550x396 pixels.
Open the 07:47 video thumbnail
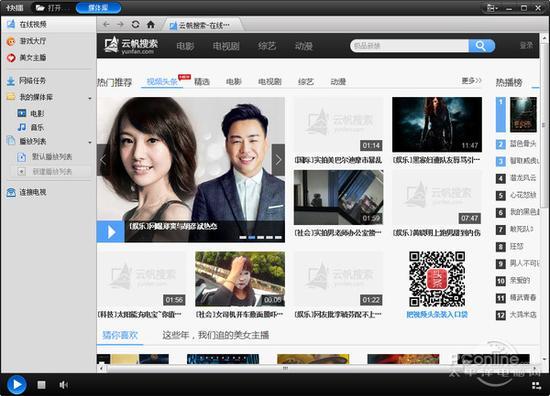coord(437,197)
